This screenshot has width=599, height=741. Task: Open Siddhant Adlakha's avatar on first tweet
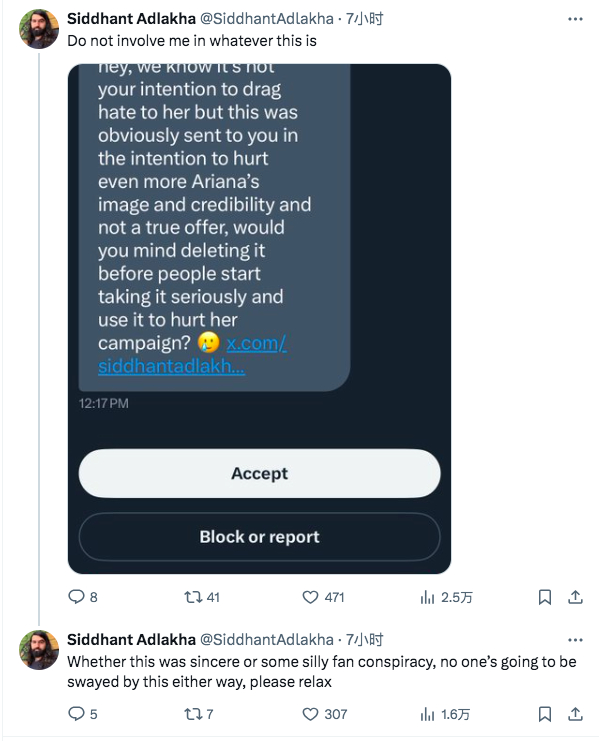click(x=39, y=29)
